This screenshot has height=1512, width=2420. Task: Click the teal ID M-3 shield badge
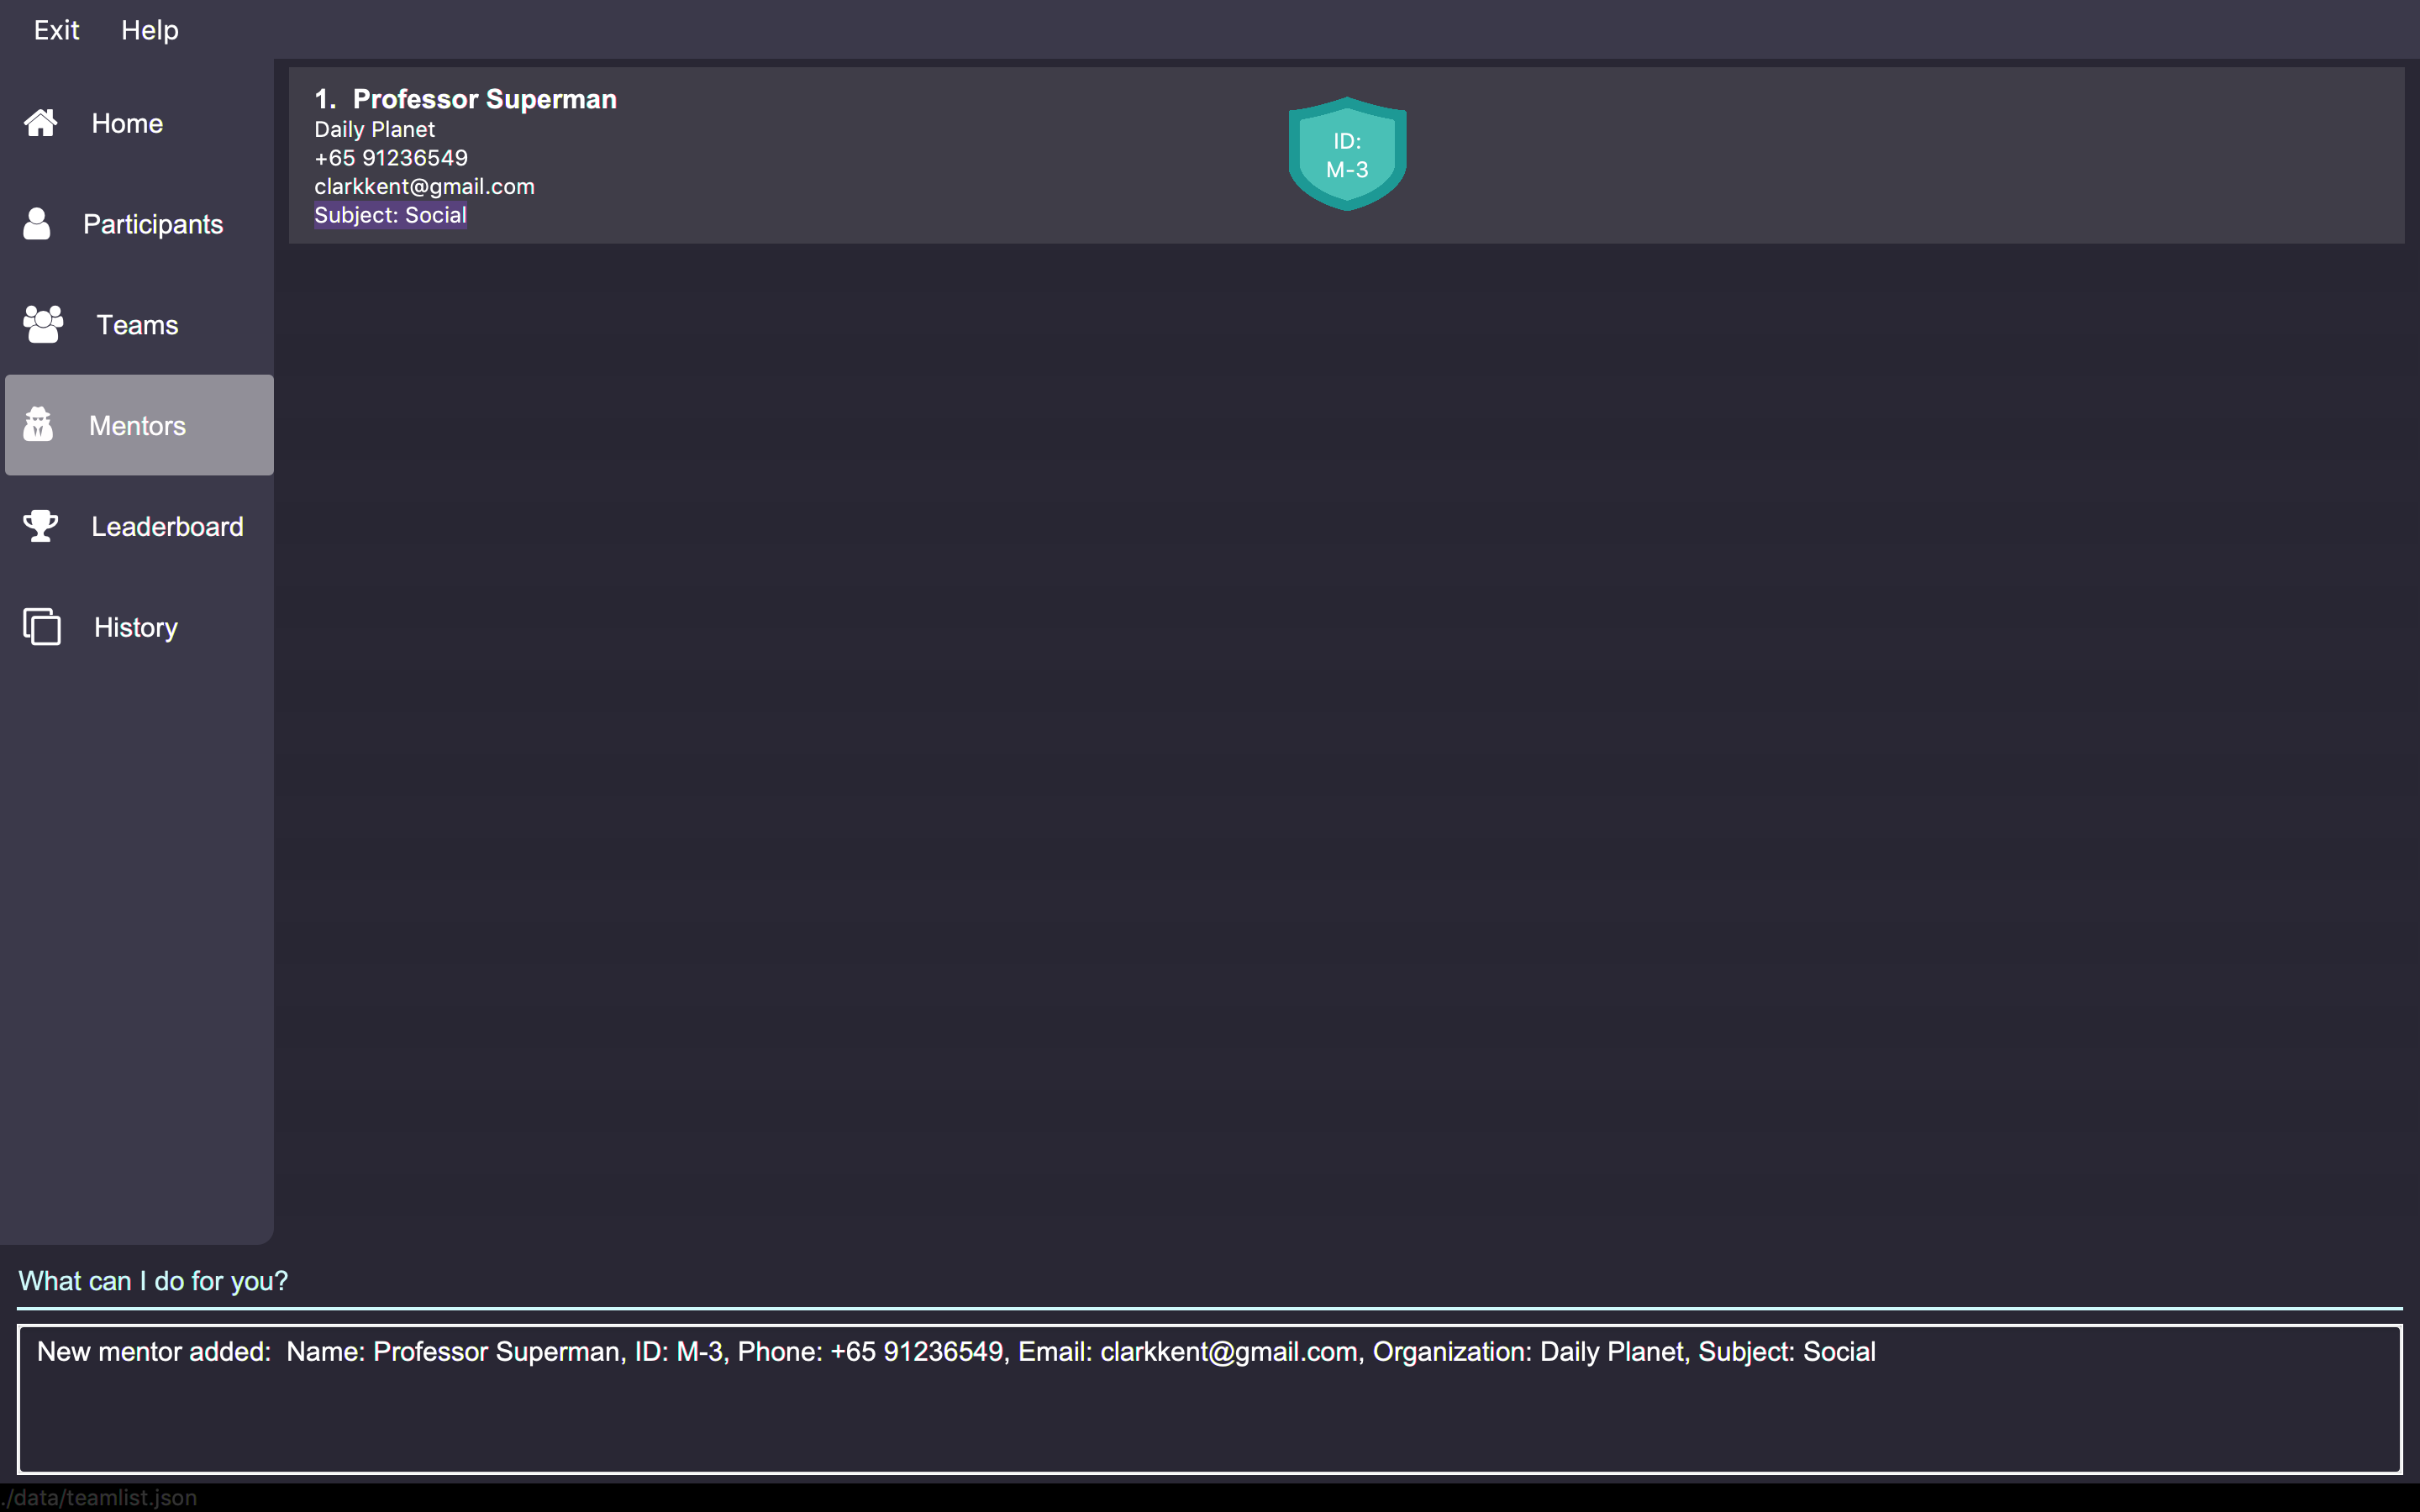click(1347, 154)
